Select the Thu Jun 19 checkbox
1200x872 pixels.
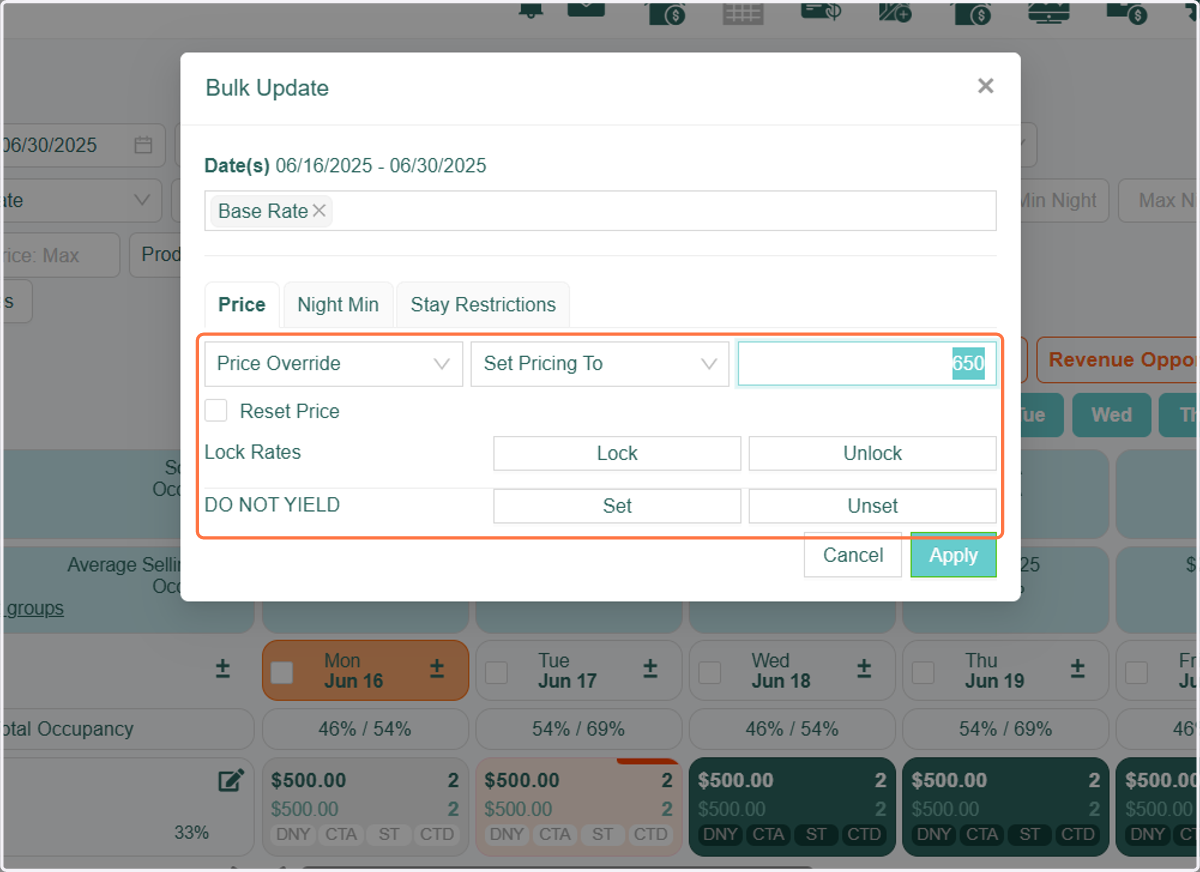click(923, 672)
